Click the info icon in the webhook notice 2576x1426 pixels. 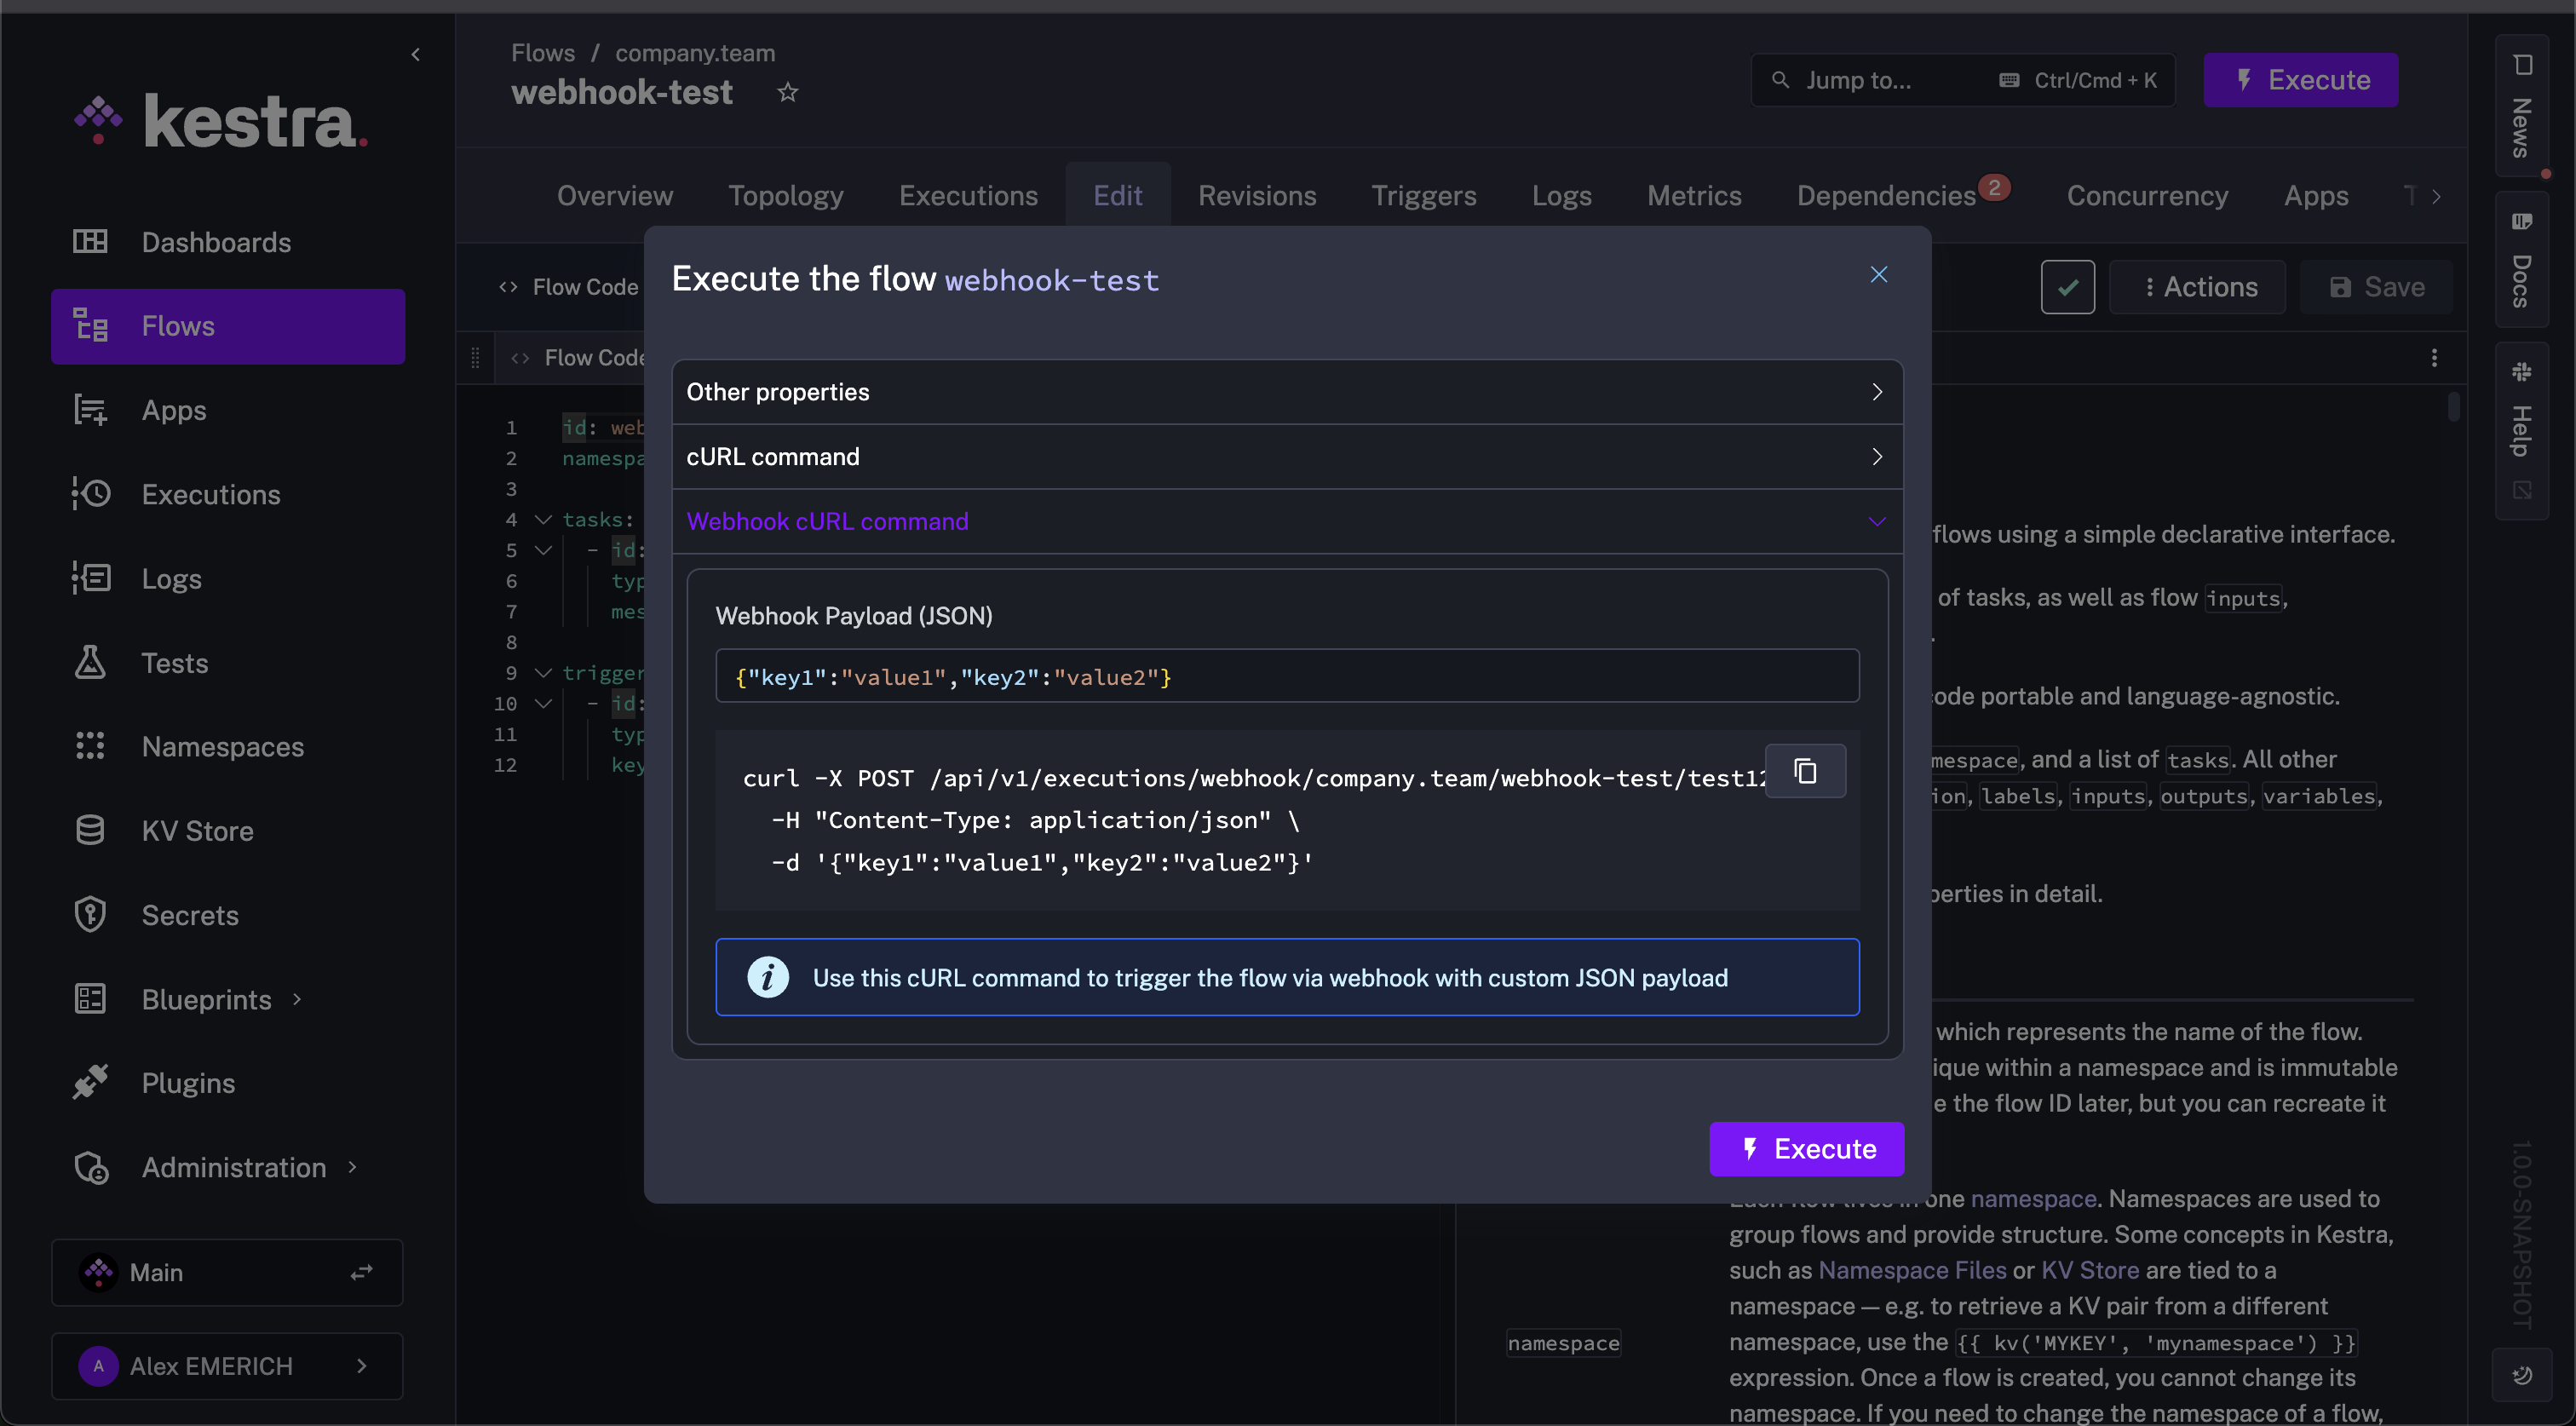click(768, 977)
